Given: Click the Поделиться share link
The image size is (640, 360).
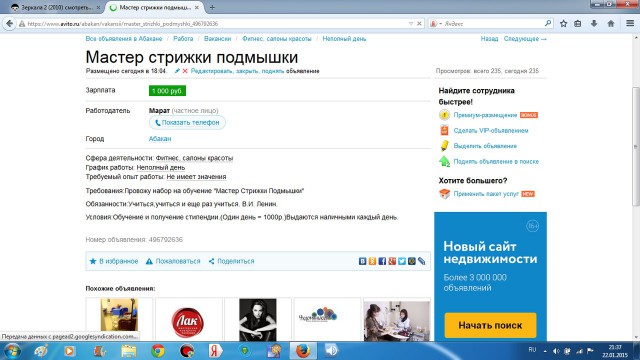Looking at the screenshot, I should click(x=231, y=261).
